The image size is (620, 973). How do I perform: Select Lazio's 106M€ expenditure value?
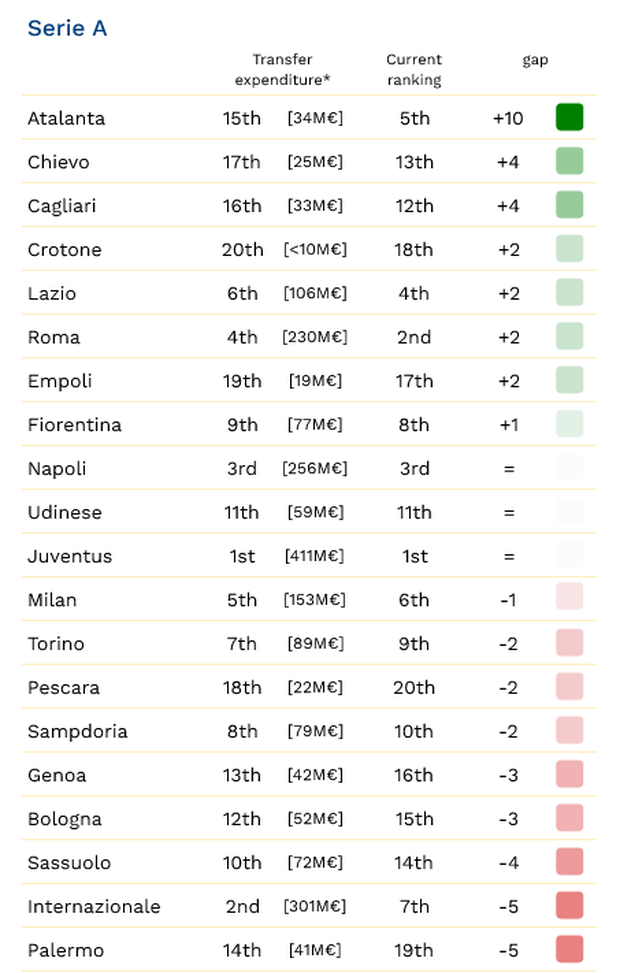[315, 293]
